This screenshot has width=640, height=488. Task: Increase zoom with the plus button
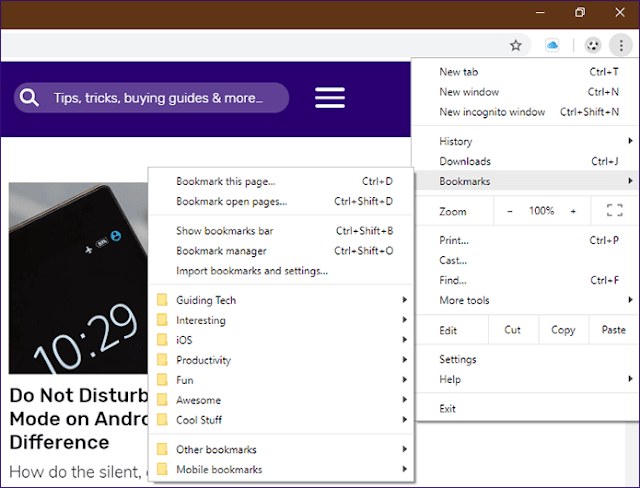[573, 211]
